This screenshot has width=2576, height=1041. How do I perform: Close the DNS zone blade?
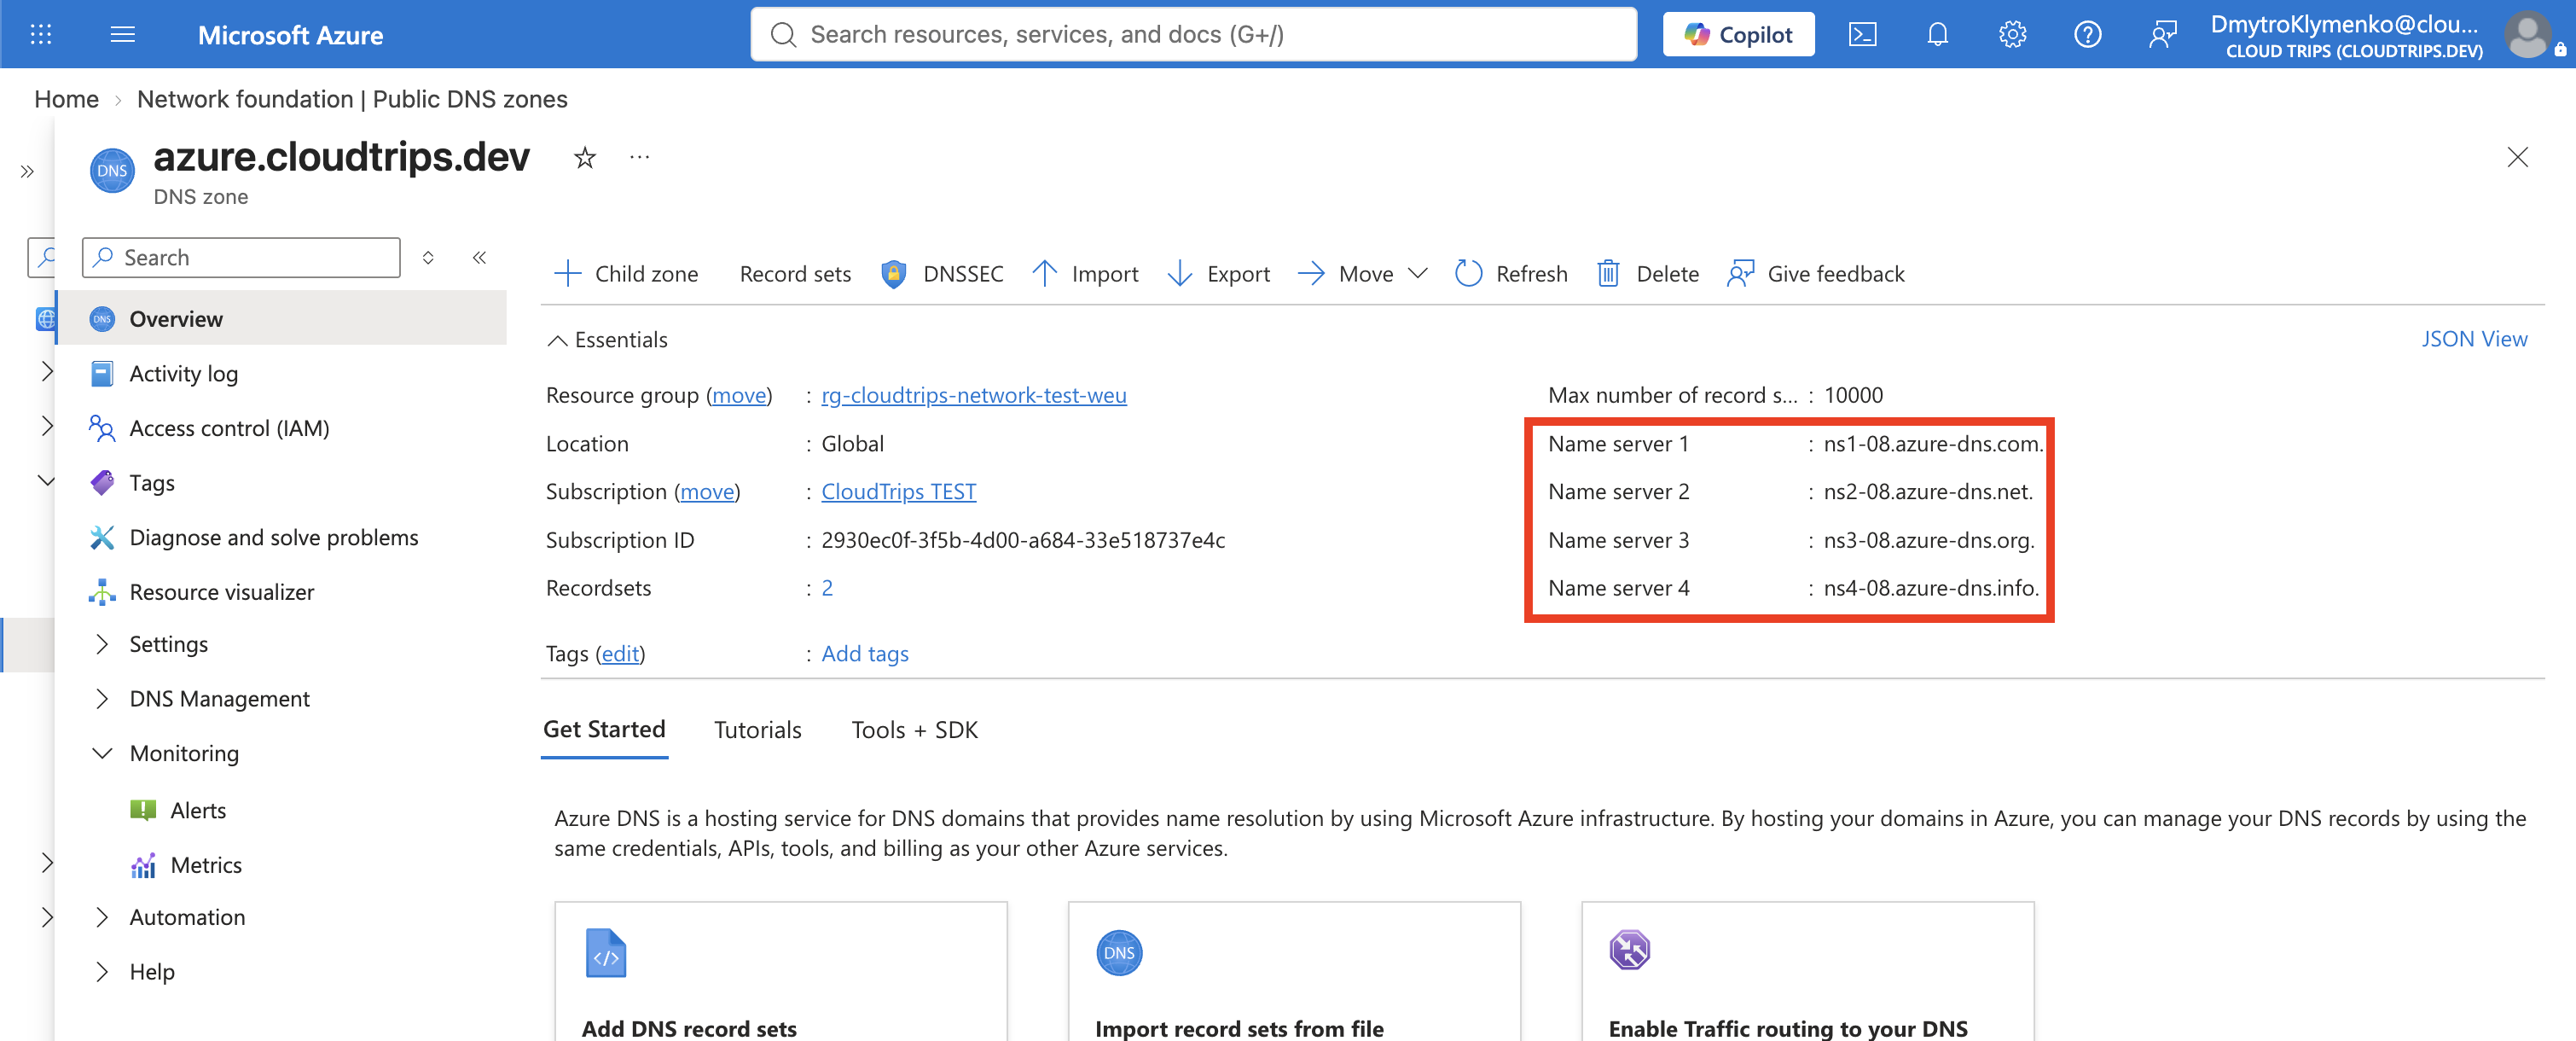(x=2517, y=157)
